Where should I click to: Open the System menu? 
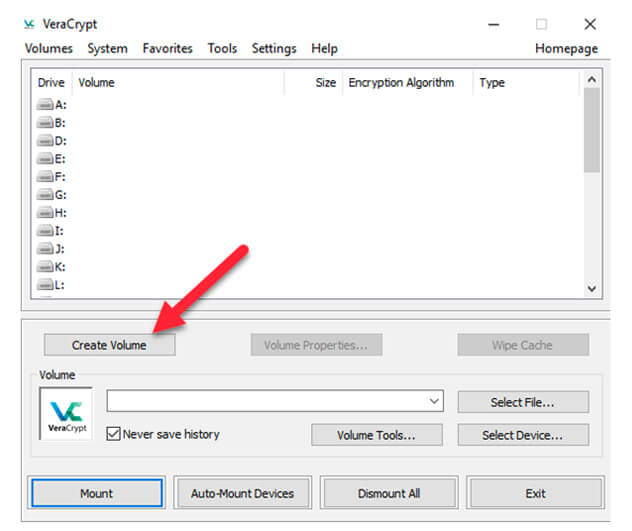click(x=108, y=48)
